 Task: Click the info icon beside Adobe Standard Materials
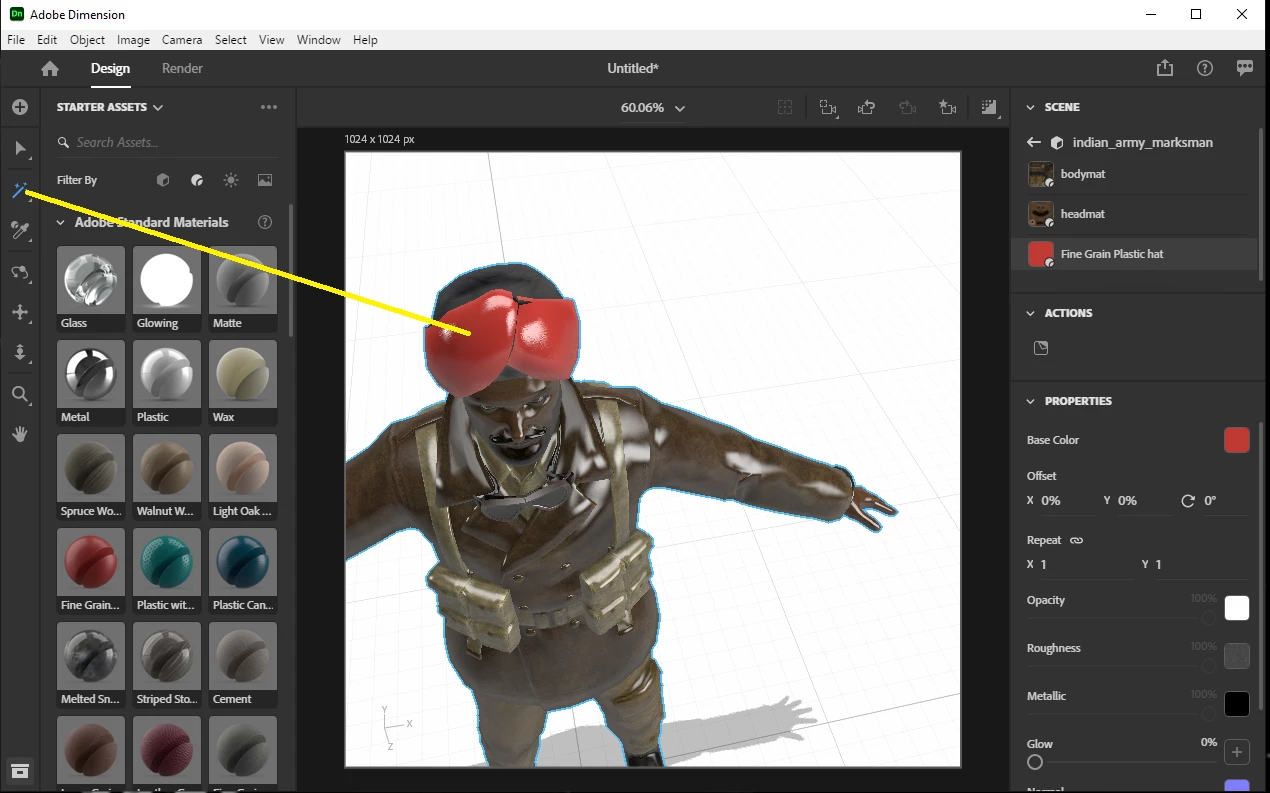point(265,222)
